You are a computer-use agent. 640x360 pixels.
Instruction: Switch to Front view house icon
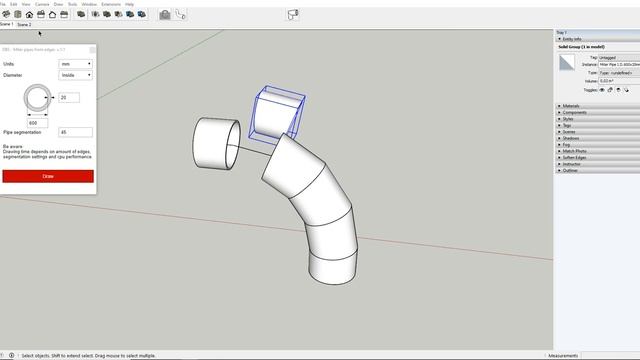pyautogui.click(x=29, y=15)
